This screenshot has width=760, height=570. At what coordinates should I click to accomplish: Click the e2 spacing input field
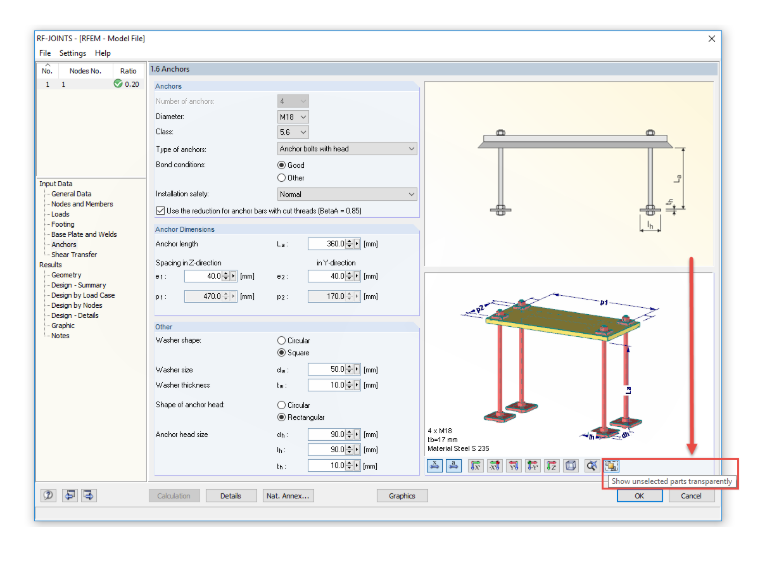click(x=327, y=276)
